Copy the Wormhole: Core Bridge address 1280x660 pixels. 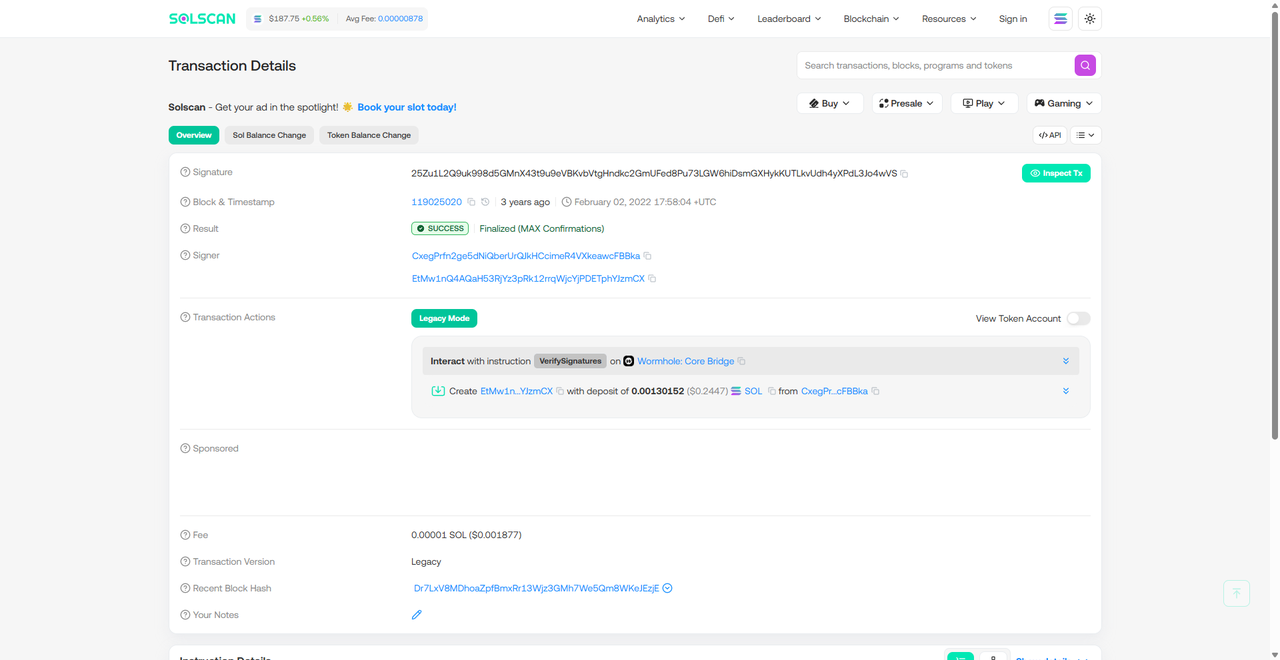[742, 362]
